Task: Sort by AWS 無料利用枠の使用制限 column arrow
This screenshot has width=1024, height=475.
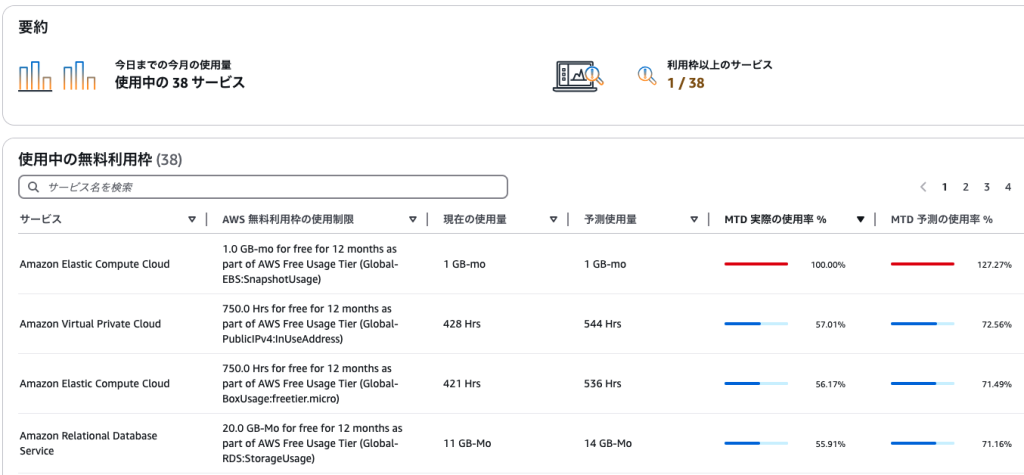Action: point(413,220)
